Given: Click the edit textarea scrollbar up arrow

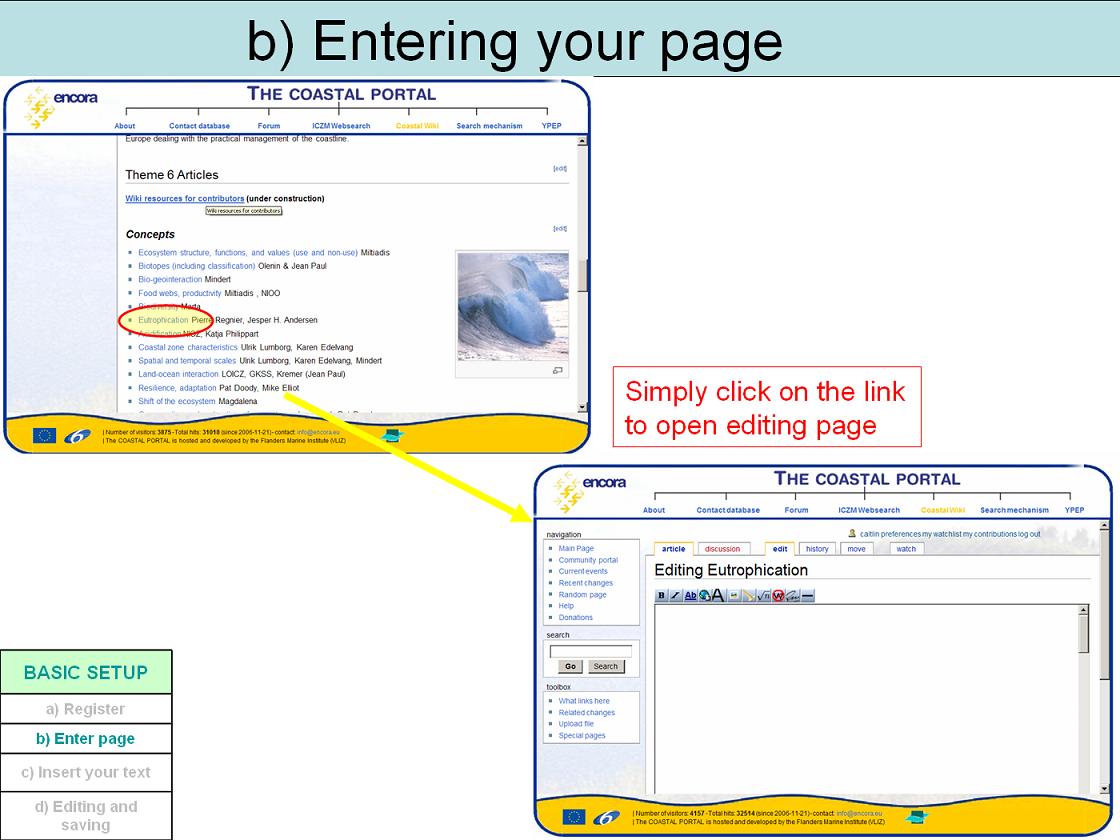Looking at the screenshot, I should (1083, 609).
